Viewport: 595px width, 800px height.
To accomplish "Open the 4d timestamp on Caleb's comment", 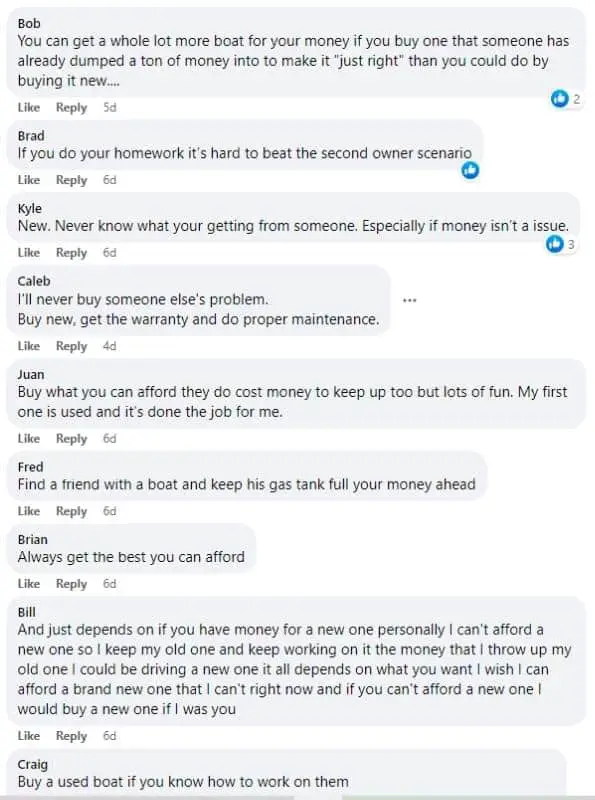I will click(110, 346).
